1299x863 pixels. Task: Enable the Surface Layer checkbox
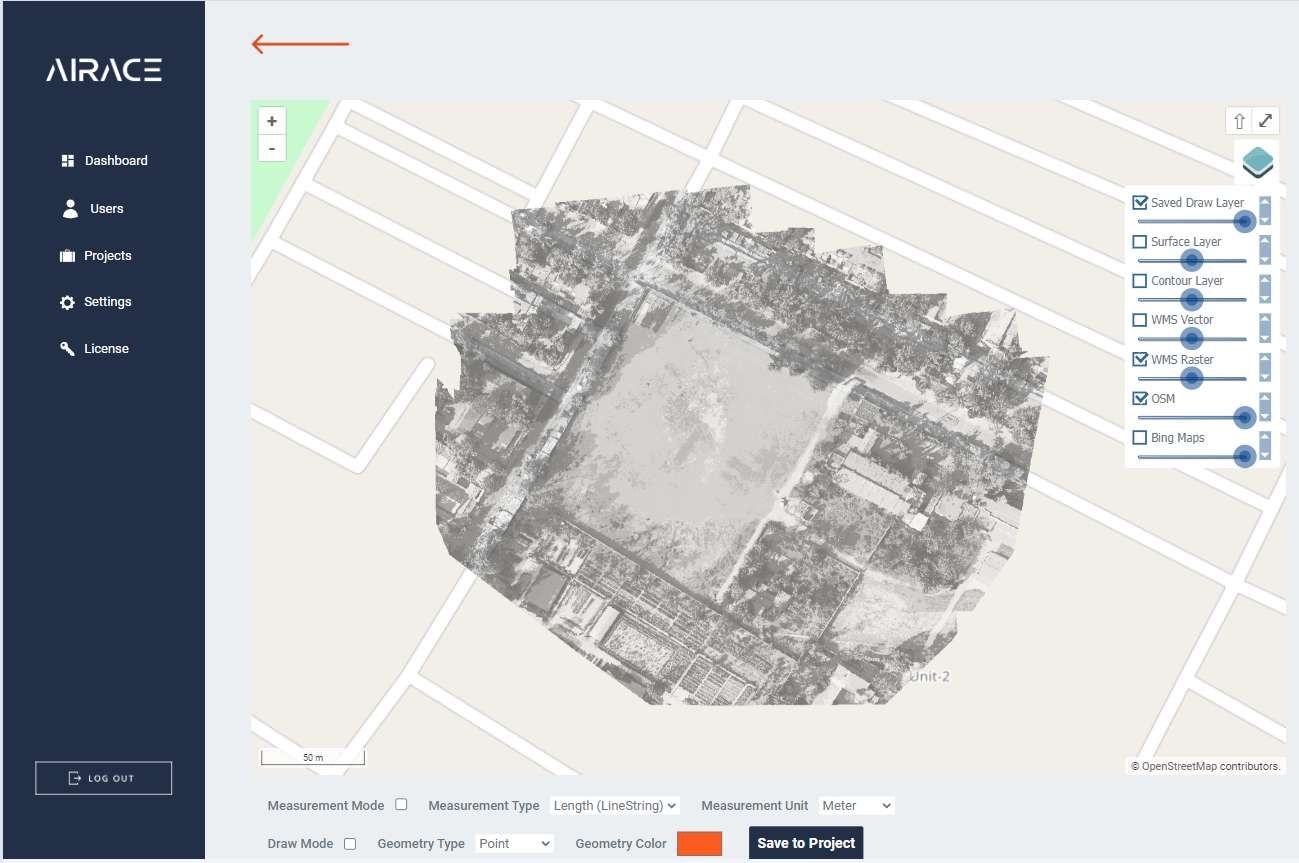coord(1140,241)
